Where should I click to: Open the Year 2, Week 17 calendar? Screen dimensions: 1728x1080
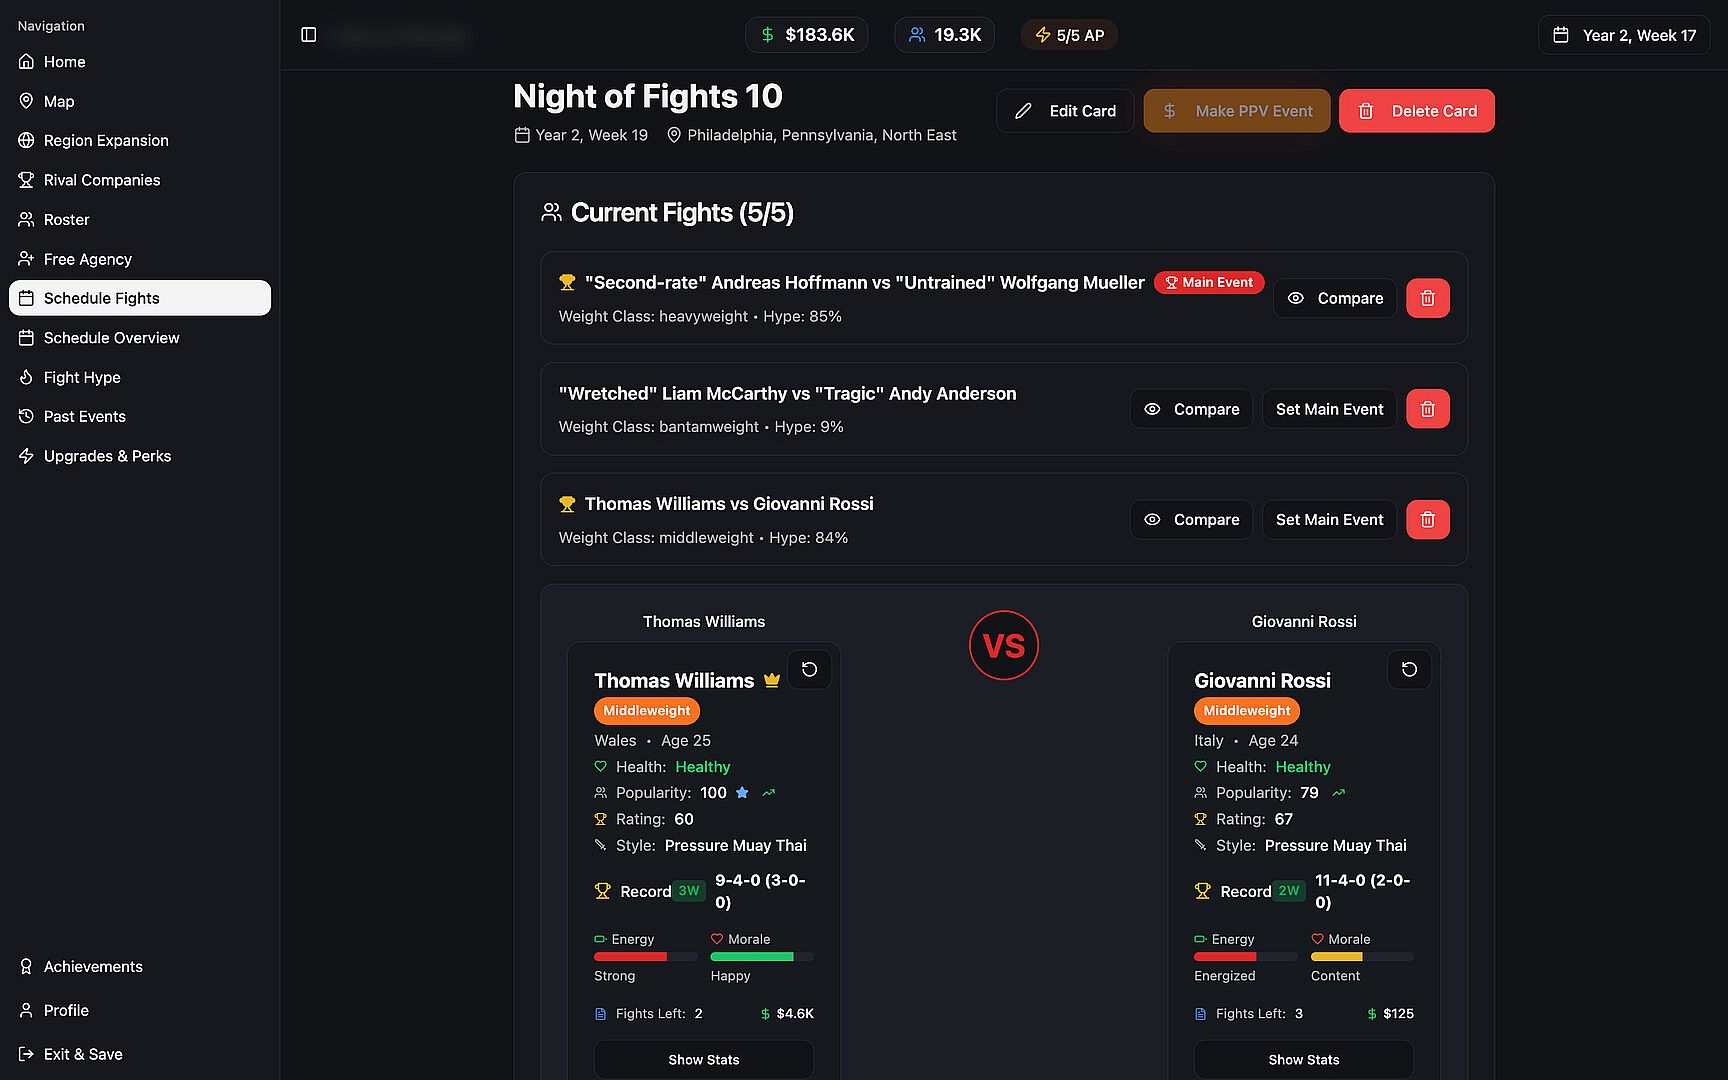1624,35
